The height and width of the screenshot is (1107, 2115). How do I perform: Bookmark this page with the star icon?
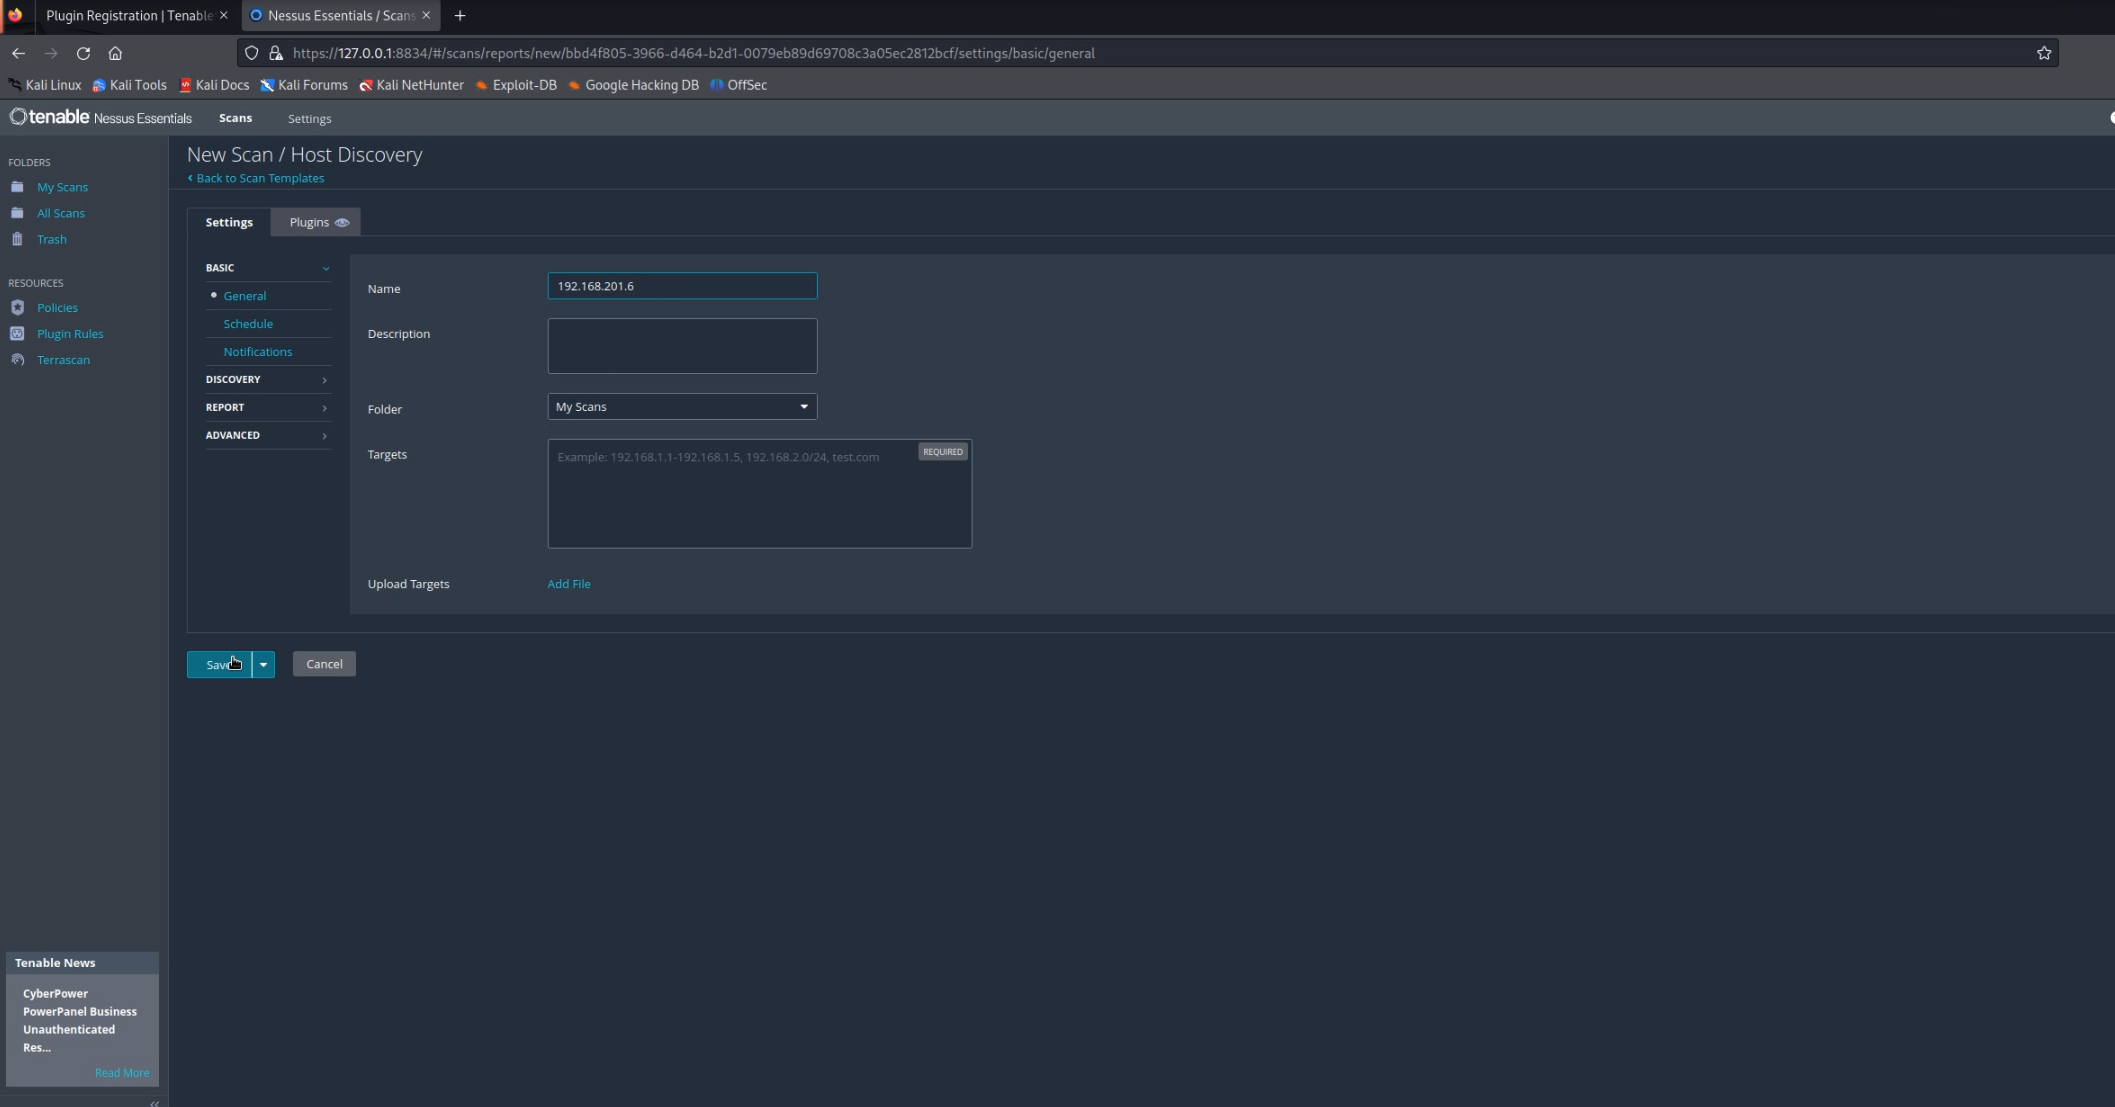point(2043,53)
